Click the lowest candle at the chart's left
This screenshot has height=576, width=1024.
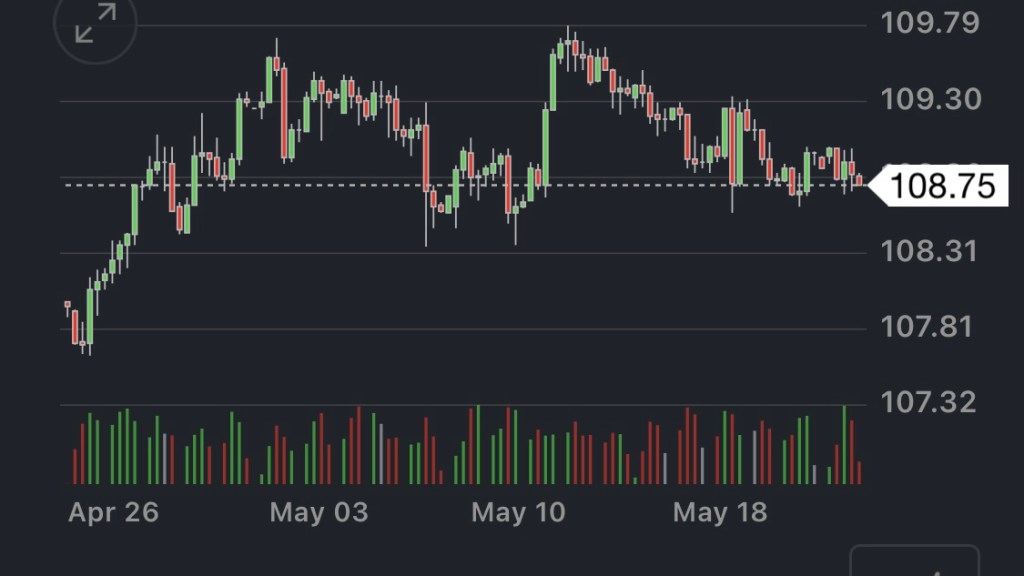pyautogui.click(x=82, y=343)
